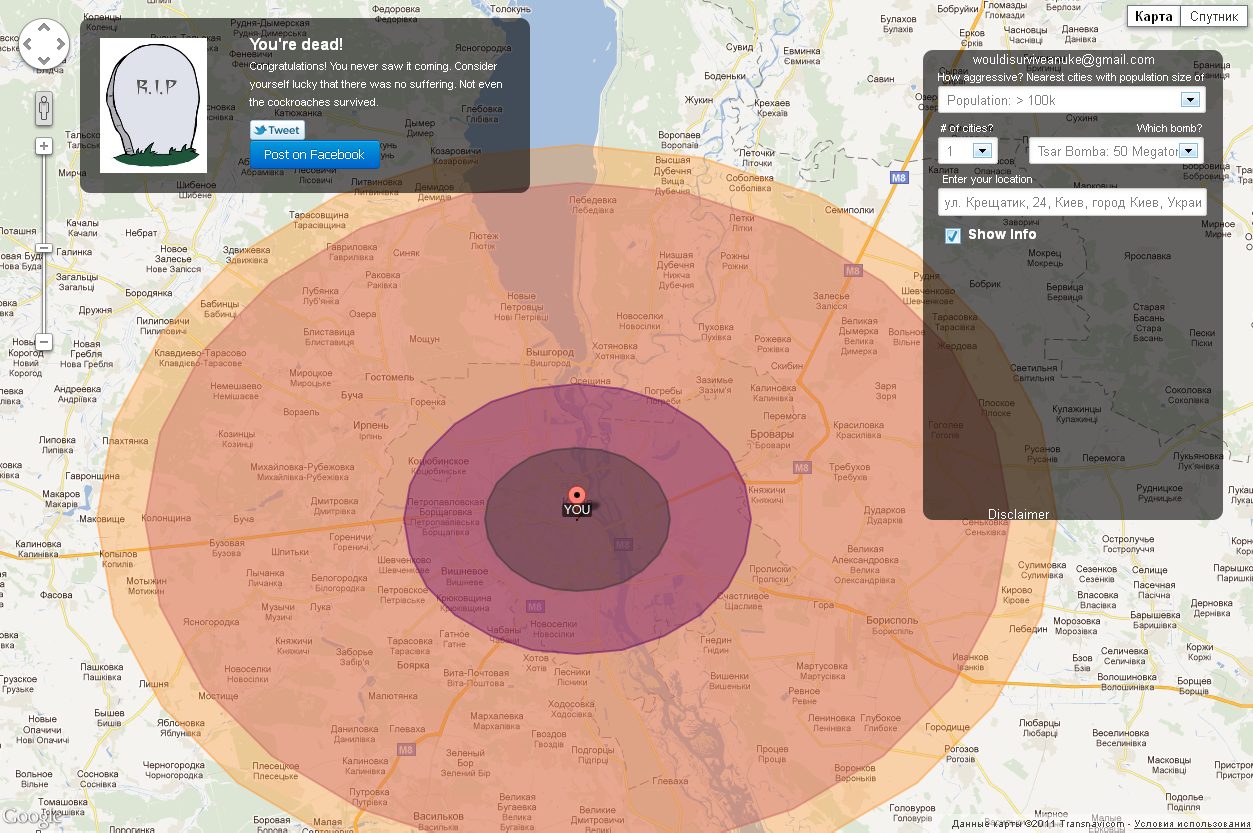Open the number of cities dropdown
Image resolution: width=1253 pixels, height=833 pixels.
click(x=967, y=151)
